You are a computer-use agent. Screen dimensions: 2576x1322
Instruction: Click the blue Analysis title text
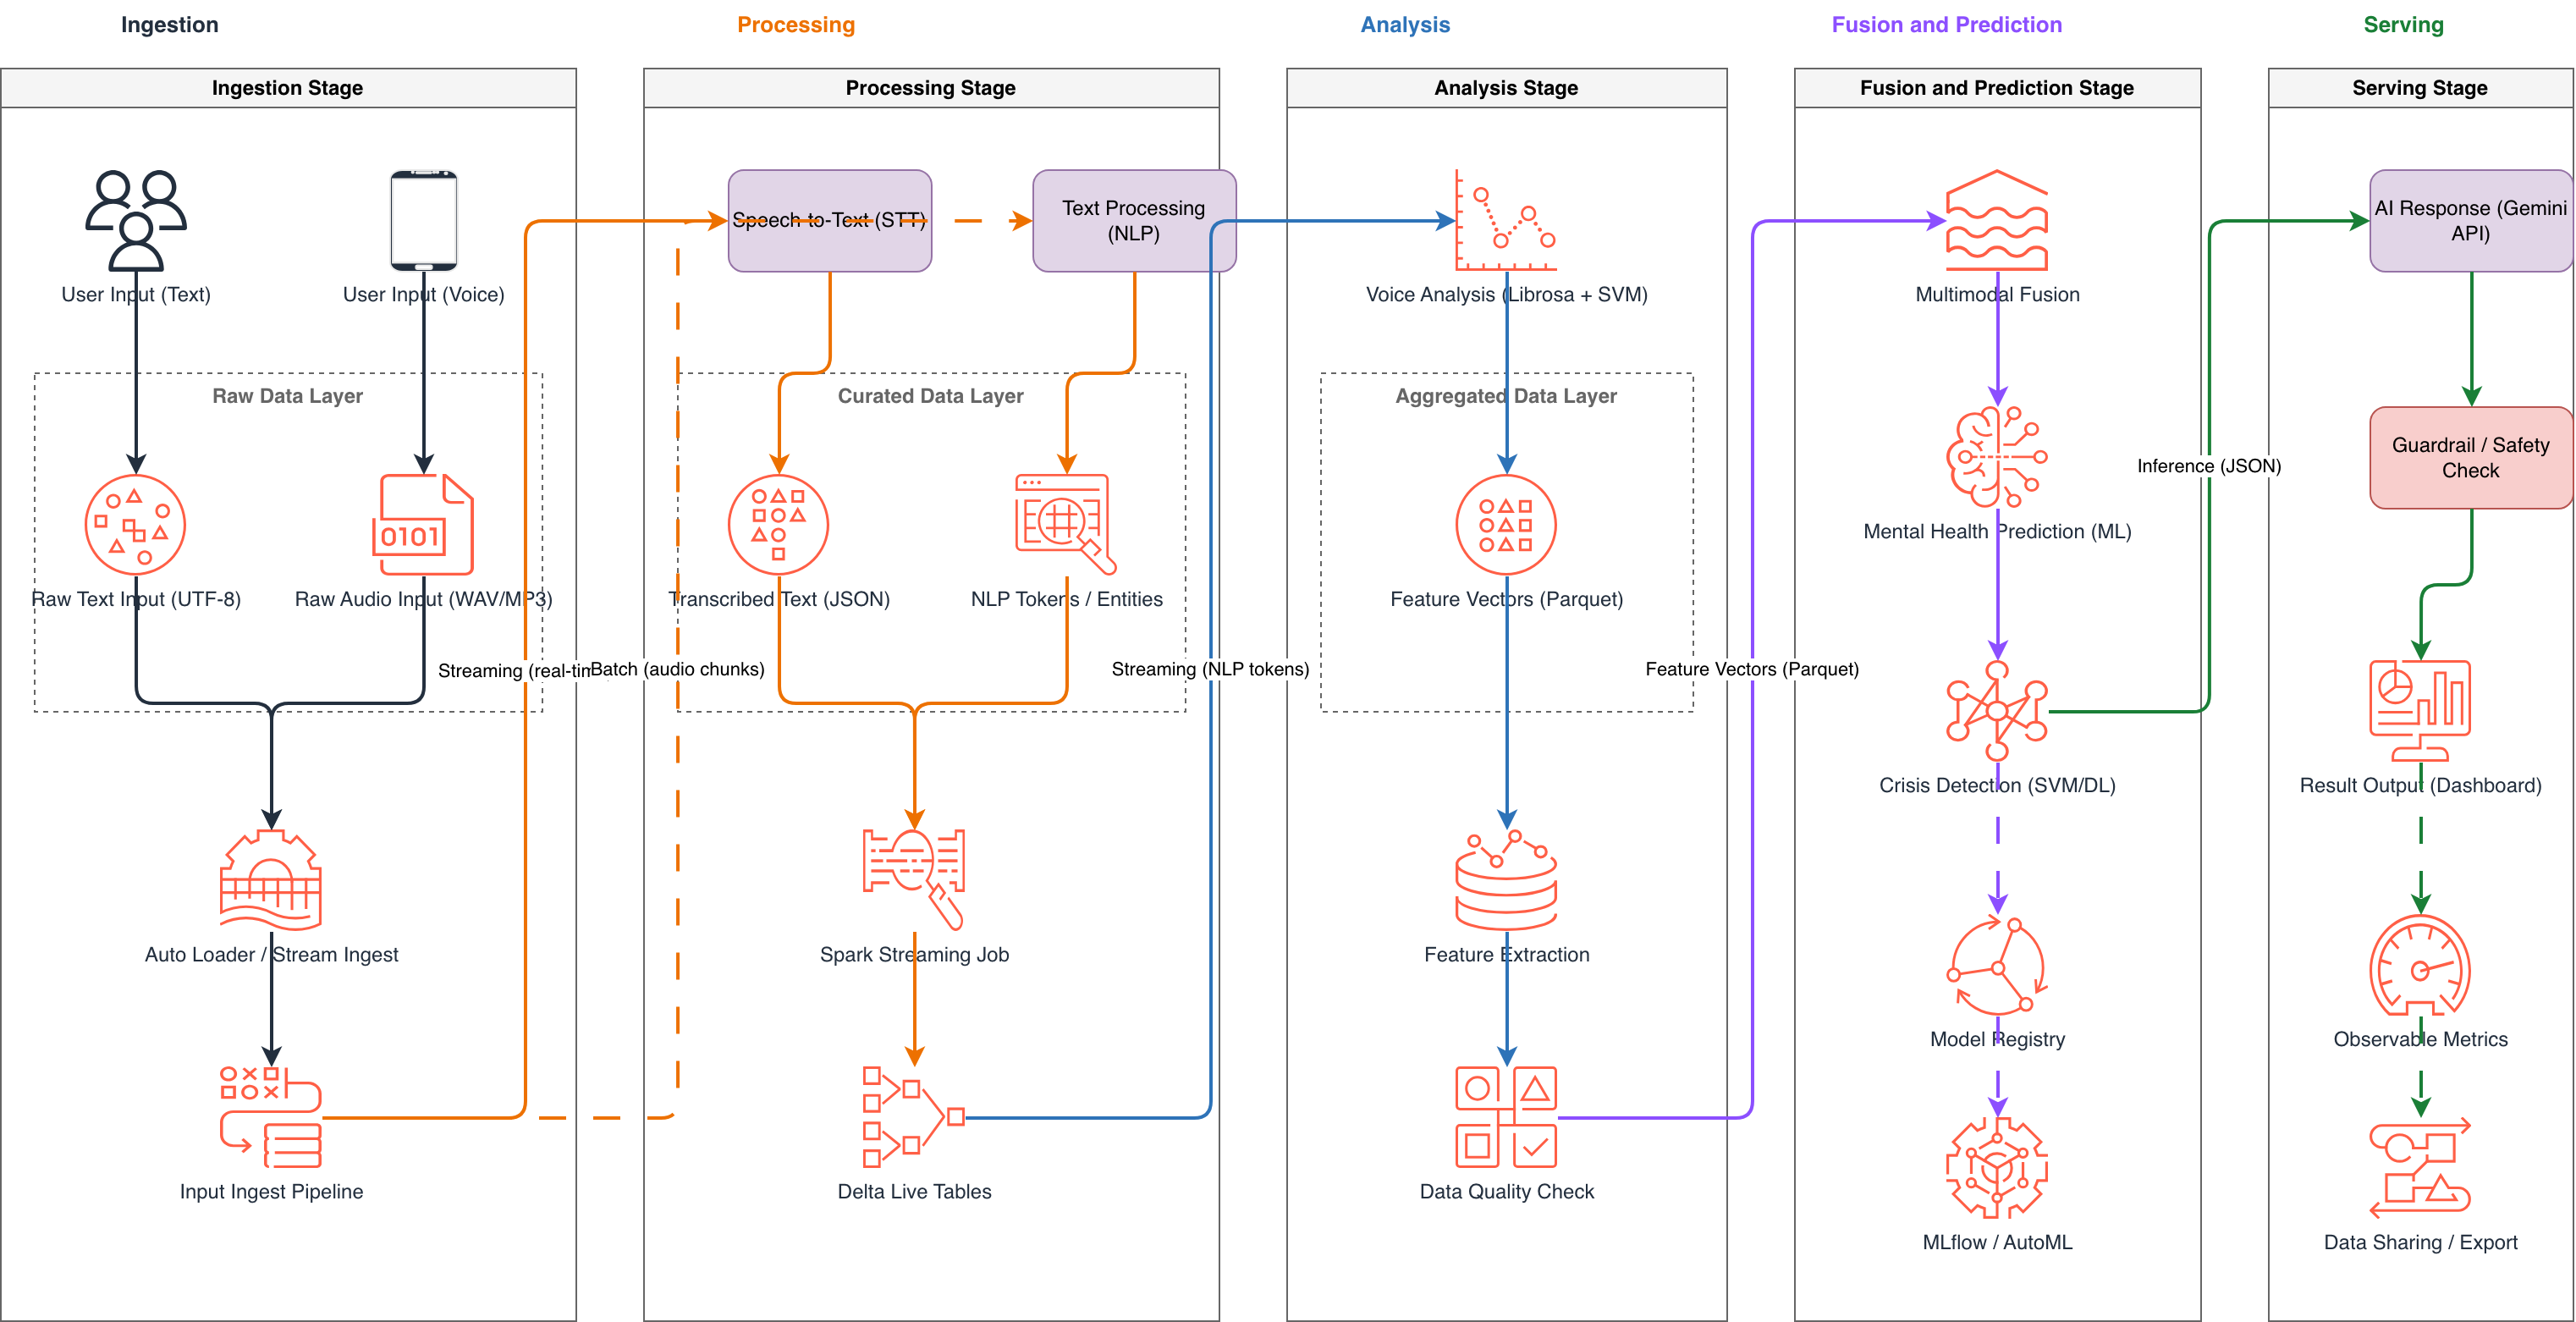click(x=1405, y=25)
